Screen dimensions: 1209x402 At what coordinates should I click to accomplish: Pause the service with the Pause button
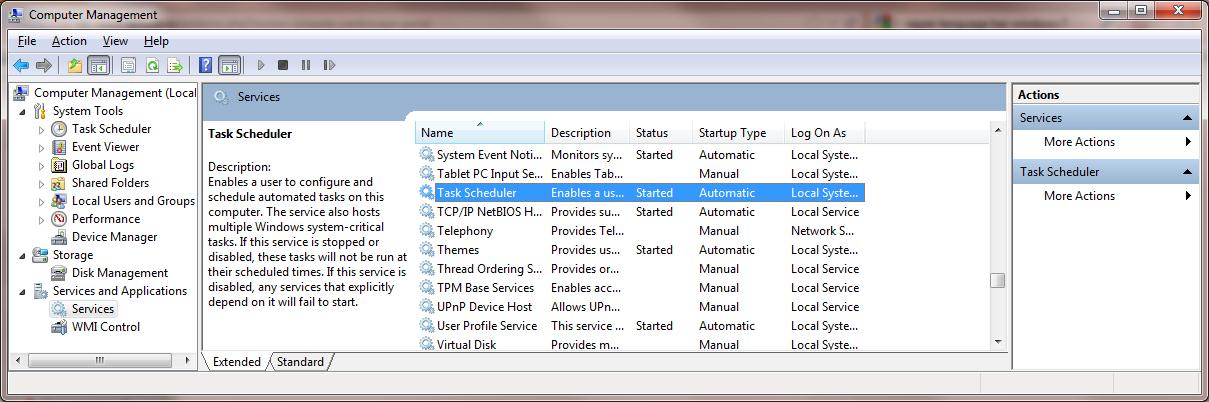(x=305, y=65)
